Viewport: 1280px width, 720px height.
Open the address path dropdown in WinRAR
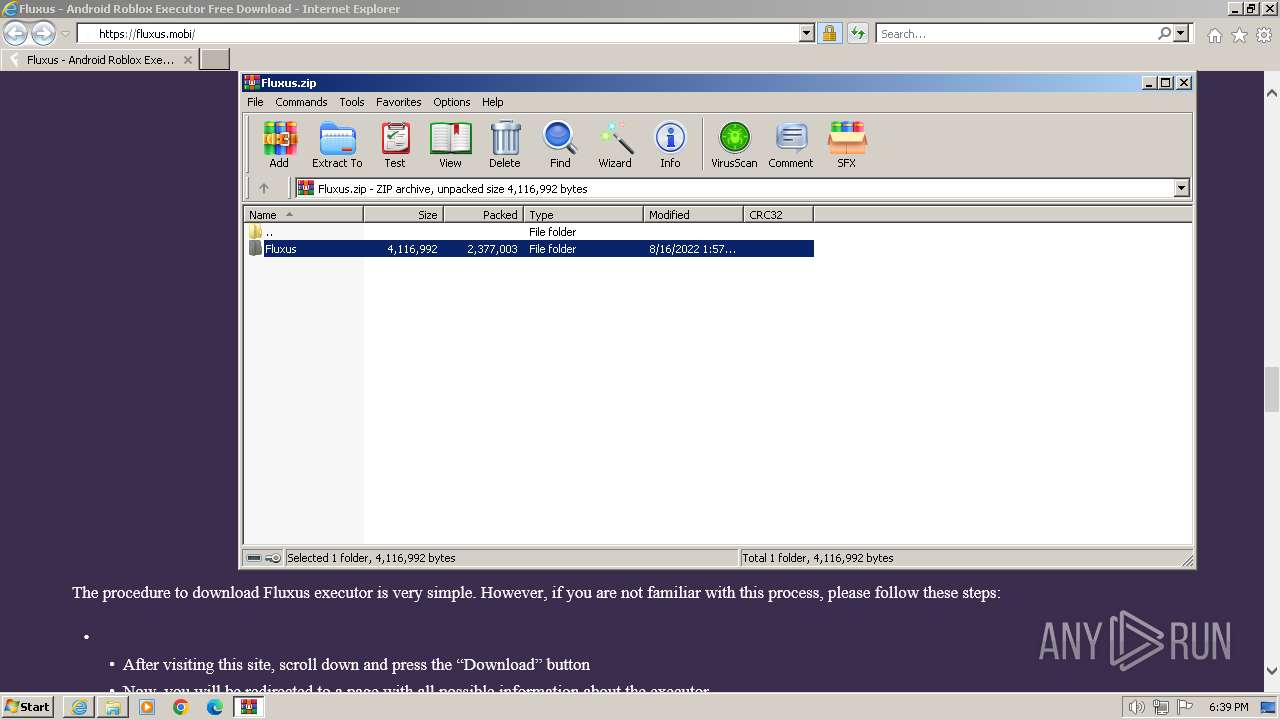tap(1181, 188)
